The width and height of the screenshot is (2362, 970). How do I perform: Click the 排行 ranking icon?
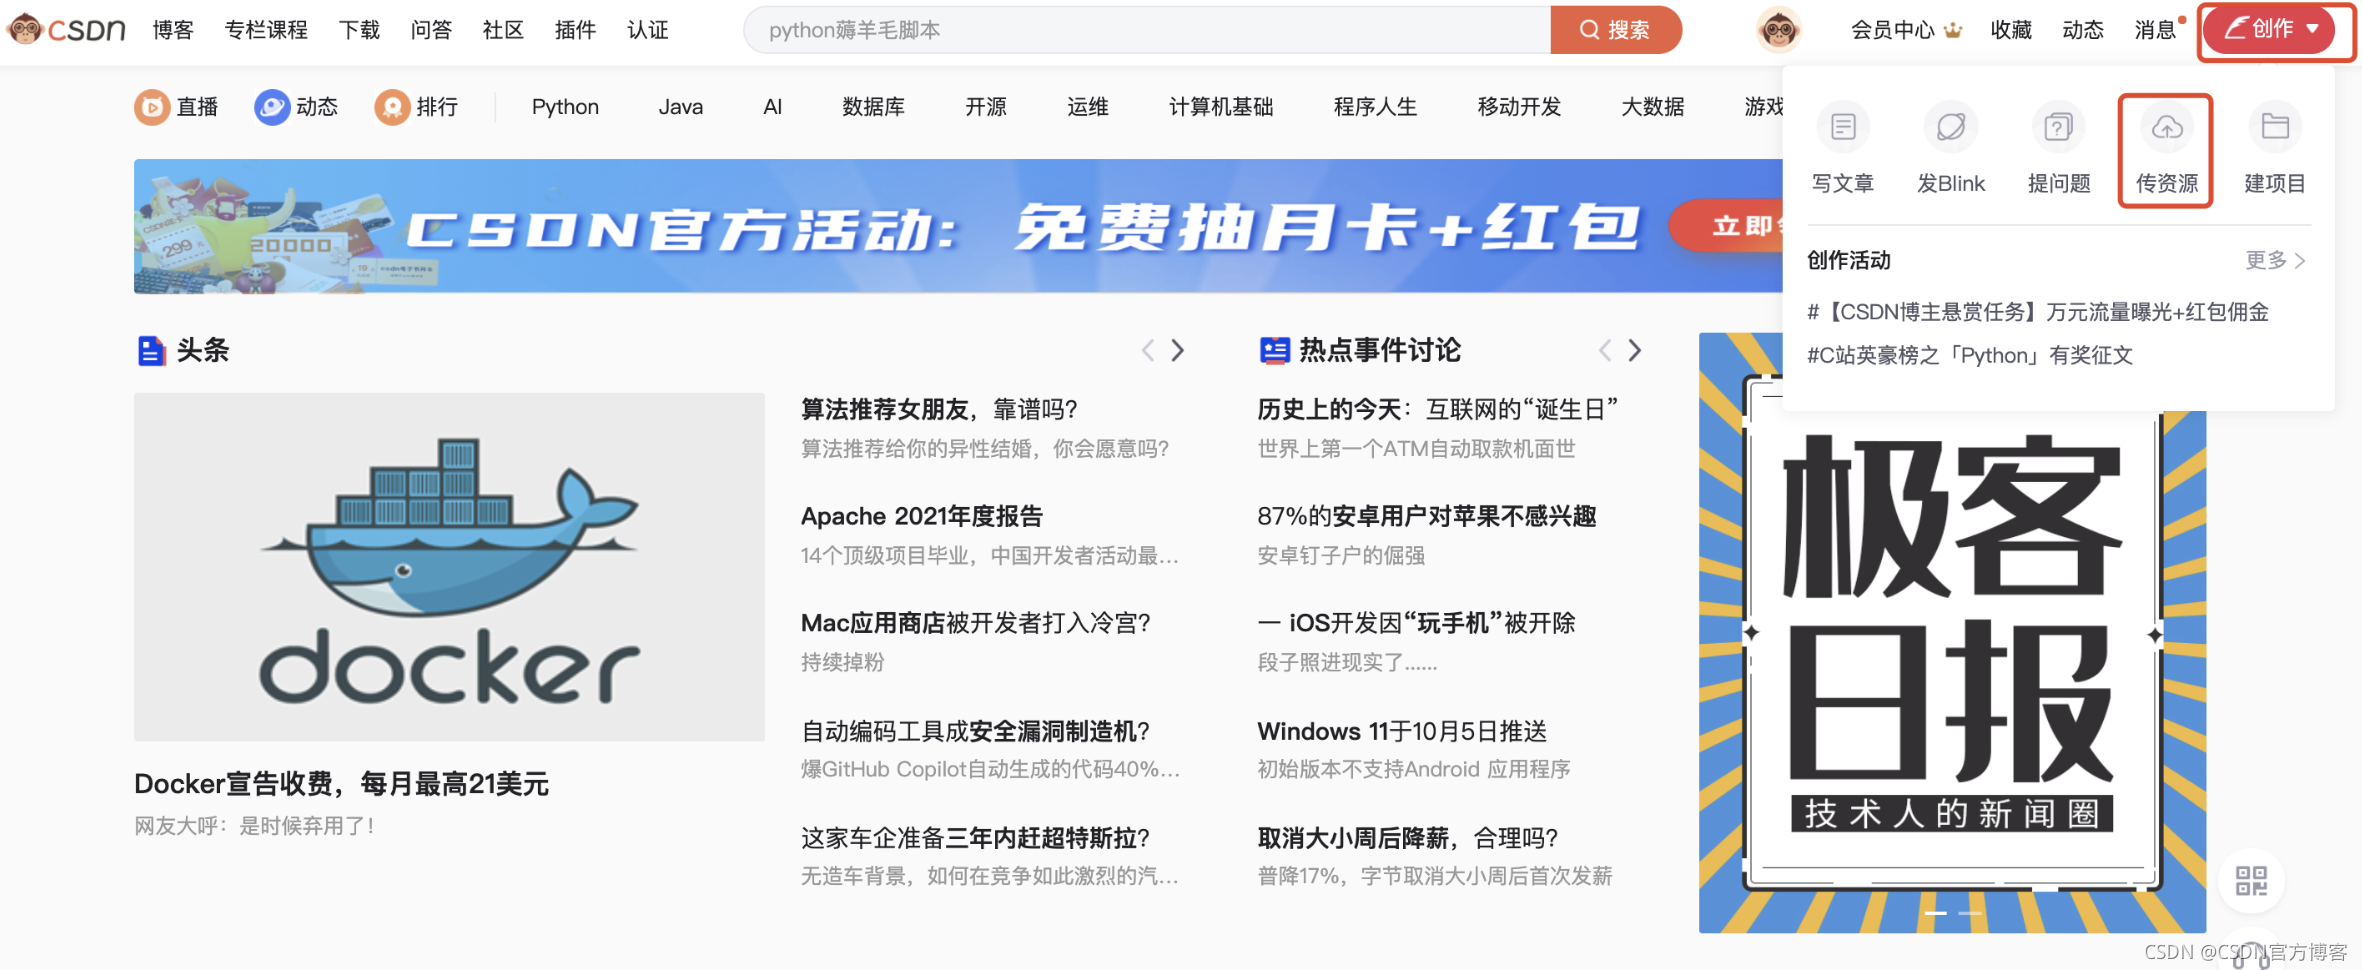(392, 107)
